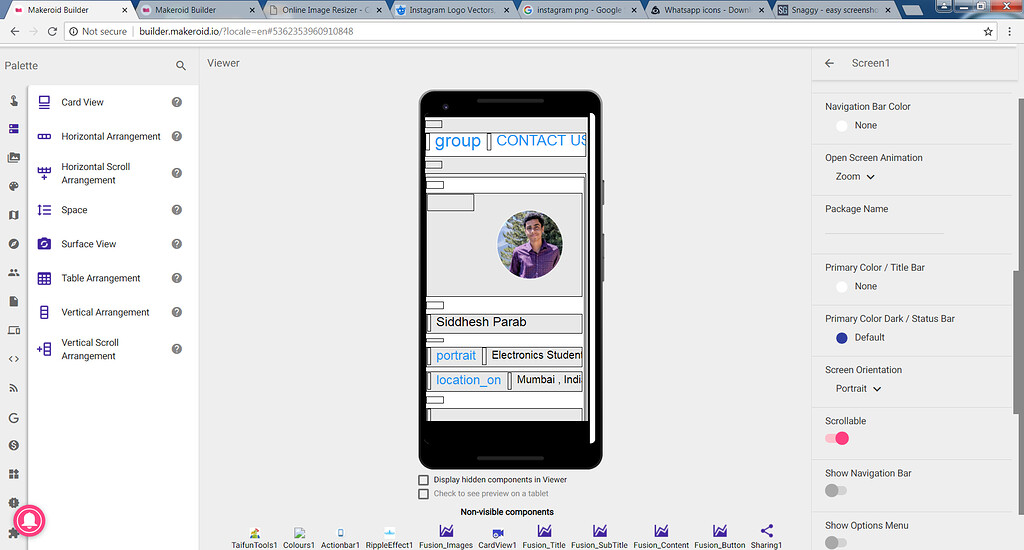Select CardView1 non-visible component
Image resolution: width=1024 pixels, height=550 pixels.
[x=497, y=538]
